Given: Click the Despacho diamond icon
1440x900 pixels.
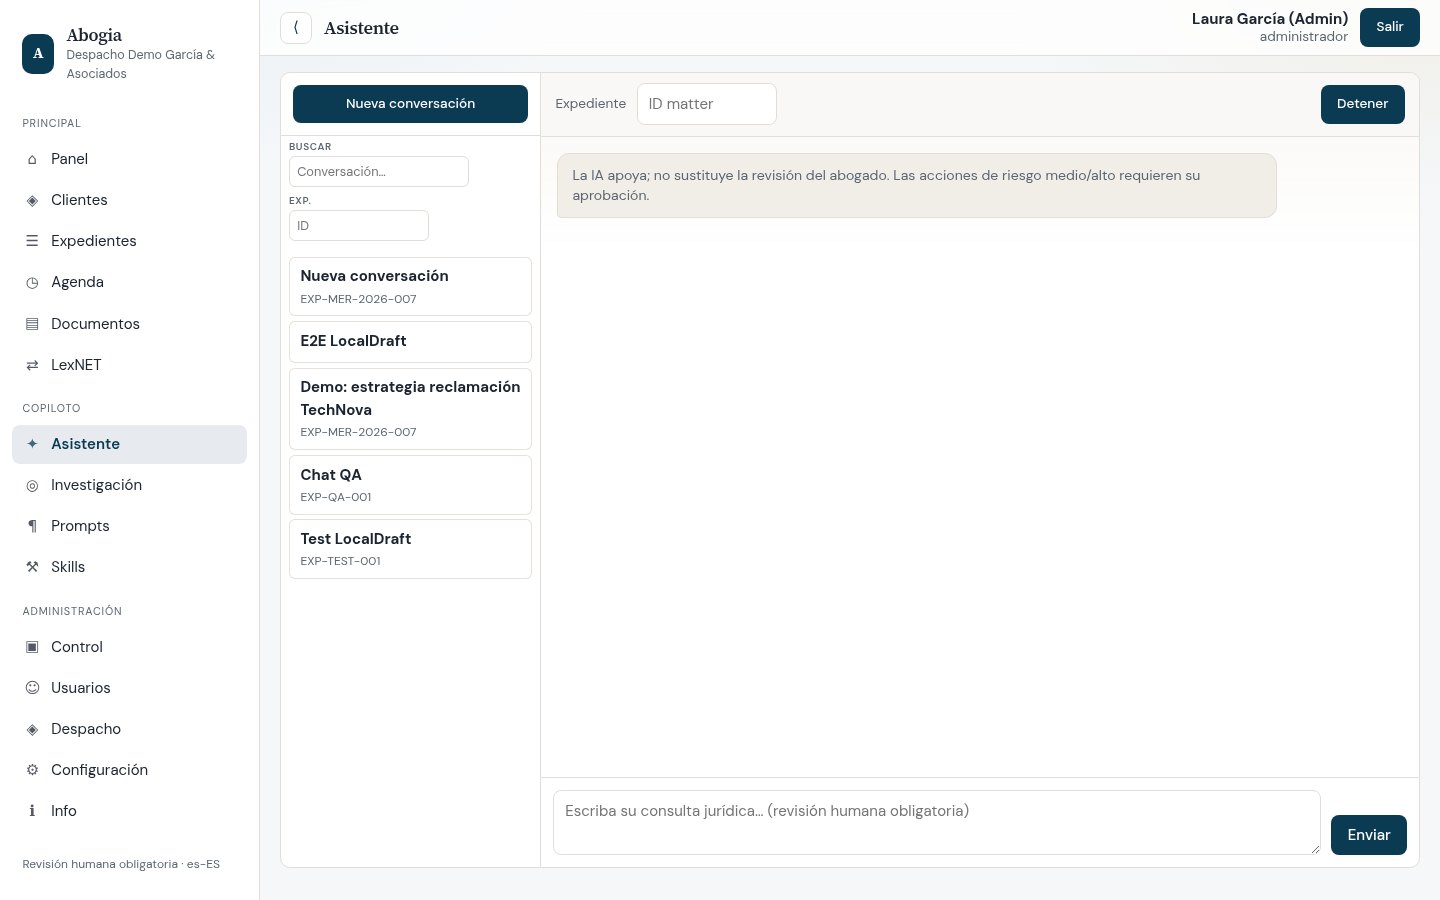Looking at the screenshot, I should coord(32,729).
